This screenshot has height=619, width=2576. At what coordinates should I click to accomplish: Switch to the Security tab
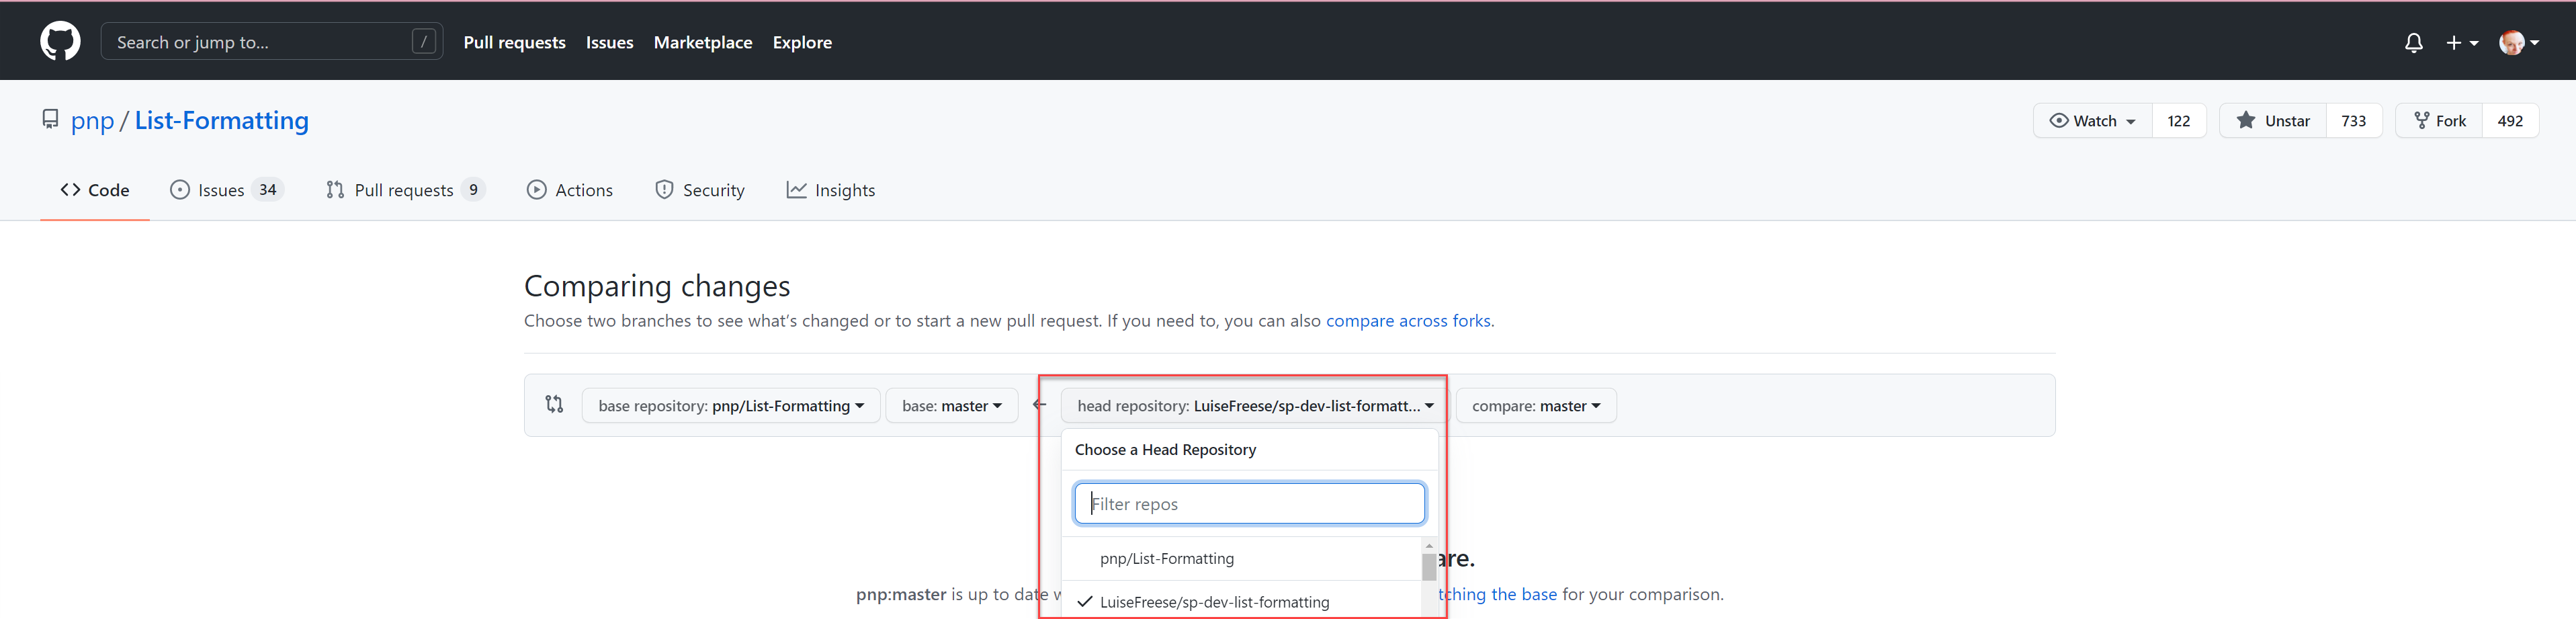699,190
